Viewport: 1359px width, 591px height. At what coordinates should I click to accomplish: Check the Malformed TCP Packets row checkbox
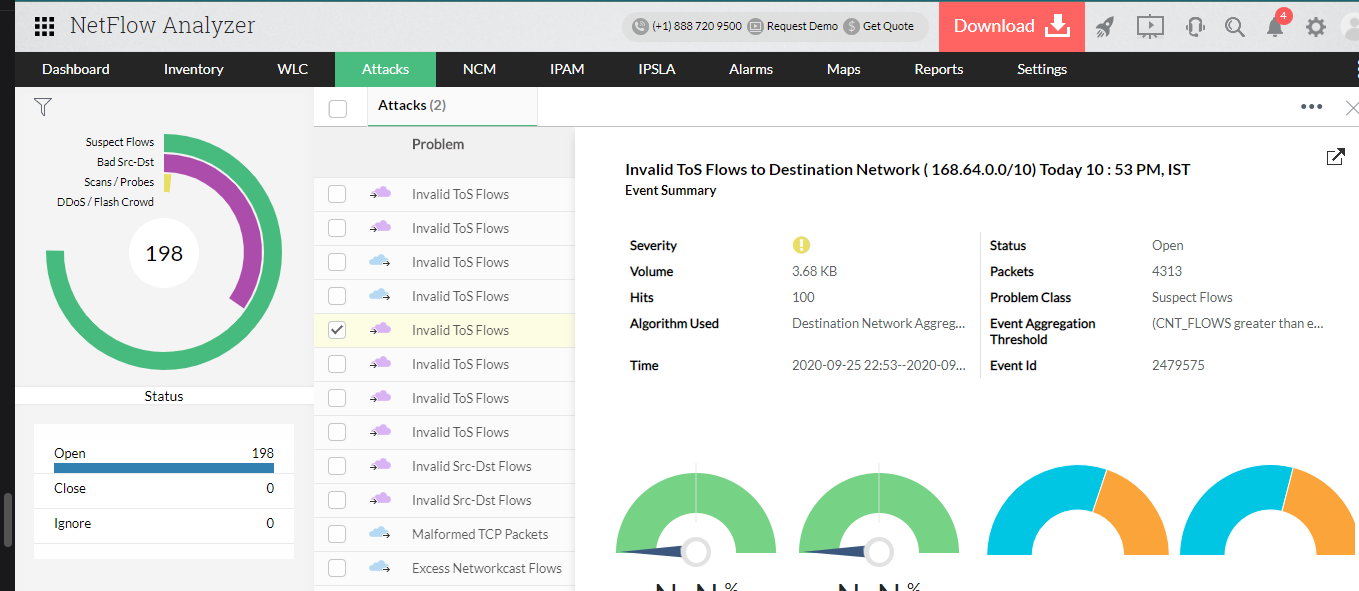click(337, 534)
